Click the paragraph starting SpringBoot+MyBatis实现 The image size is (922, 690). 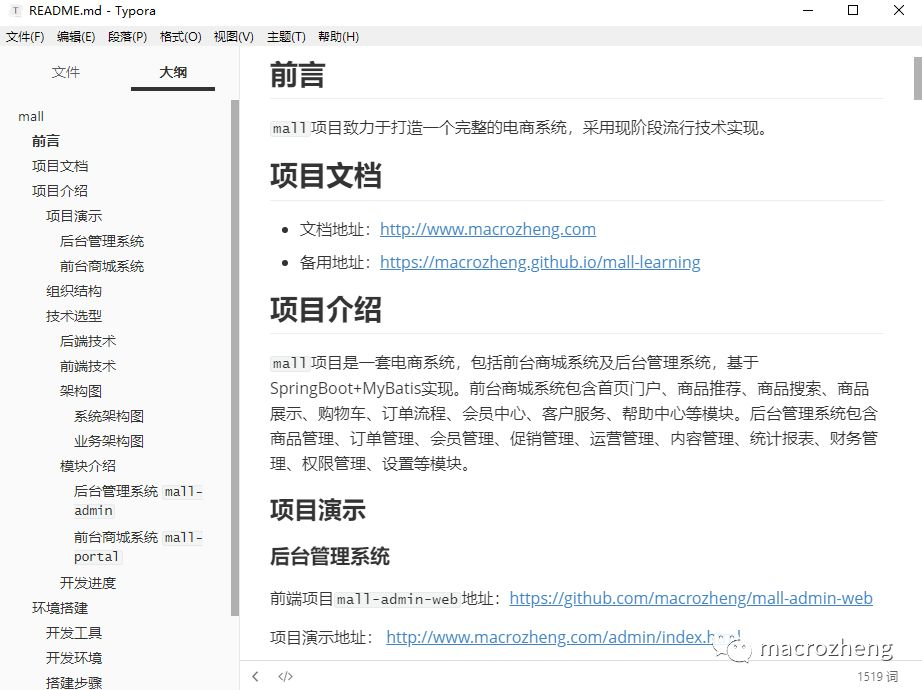[574, 413]
